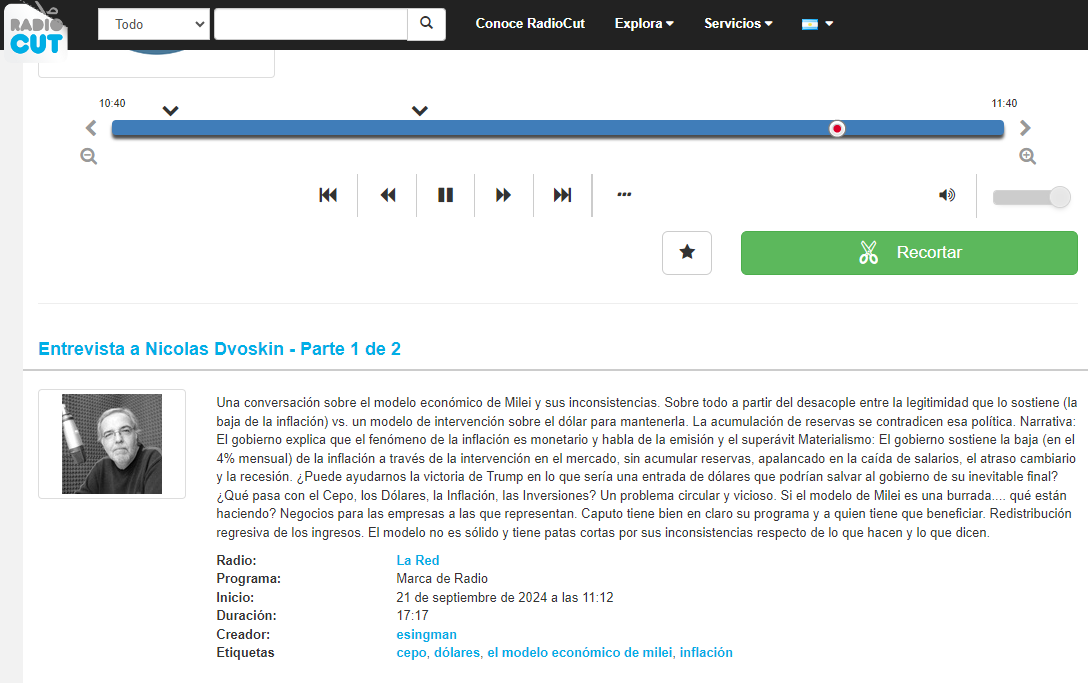This screenshot has width=1088, height=683.
Task: Open the three-dots more options
Action: (x=625, y=195)
